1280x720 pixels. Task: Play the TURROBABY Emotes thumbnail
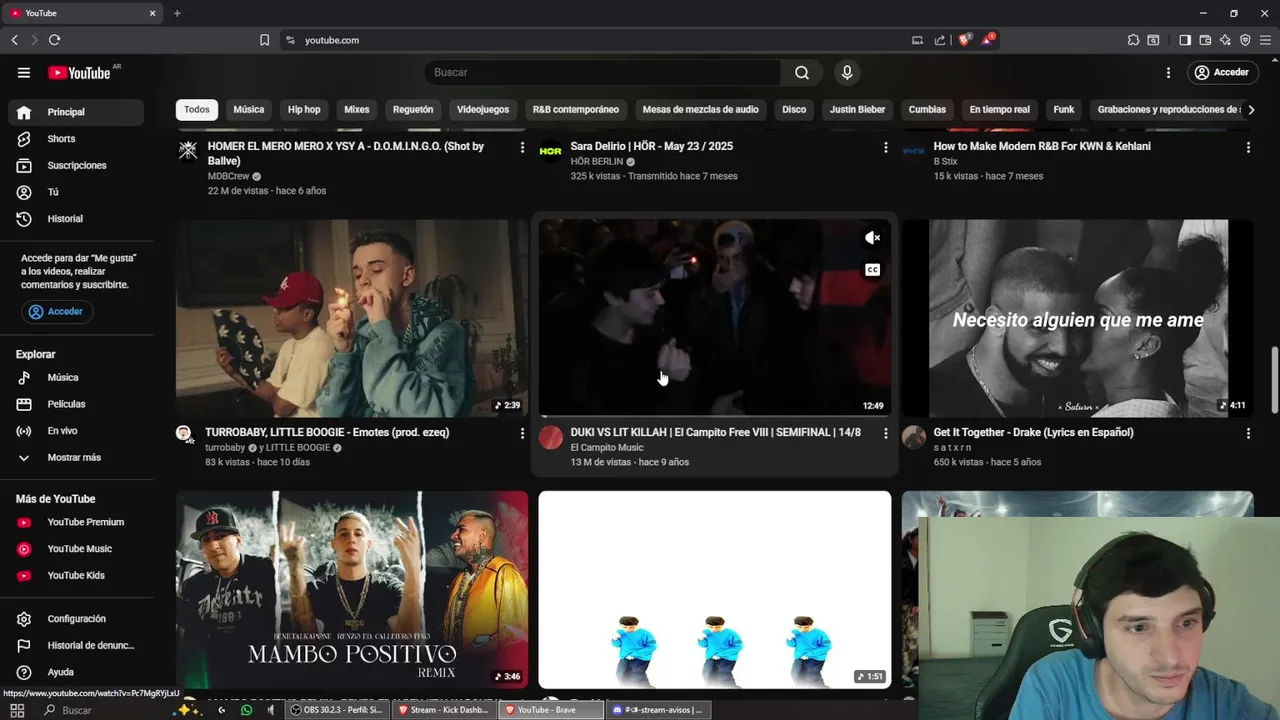352,318
